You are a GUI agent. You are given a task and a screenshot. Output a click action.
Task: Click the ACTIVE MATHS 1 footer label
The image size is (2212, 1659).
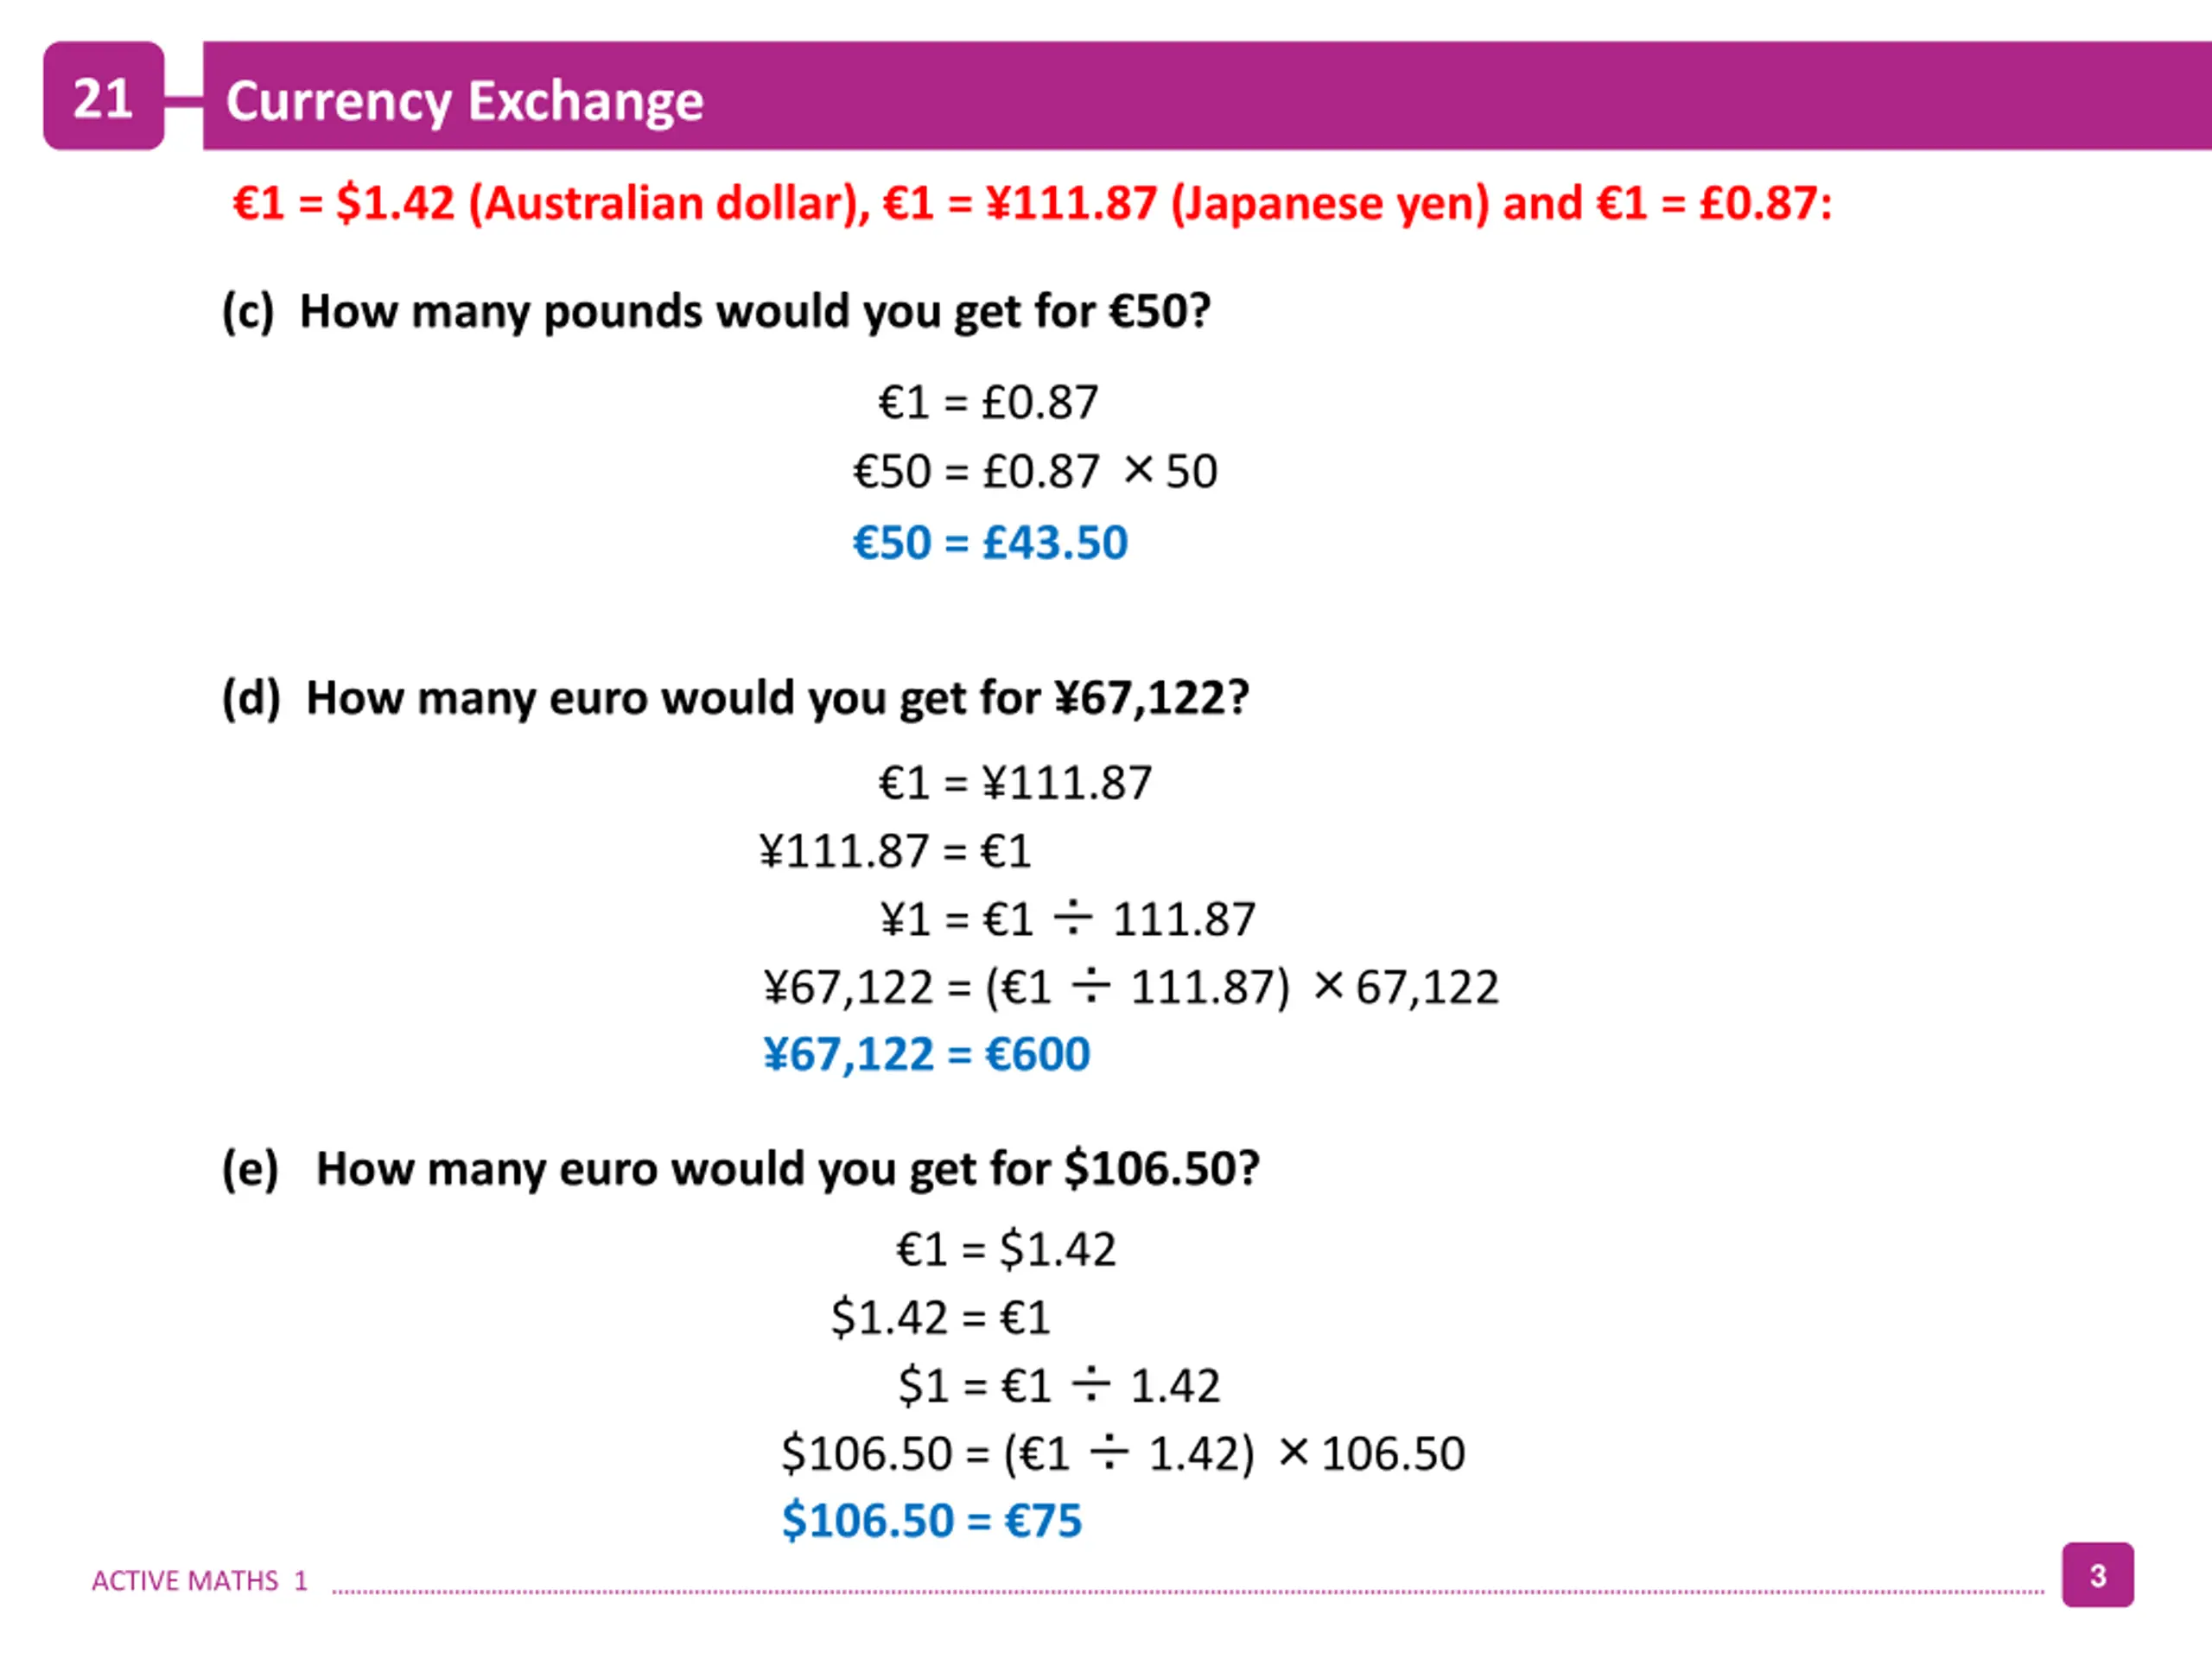pyautogui.click(x=199, y=1581)
